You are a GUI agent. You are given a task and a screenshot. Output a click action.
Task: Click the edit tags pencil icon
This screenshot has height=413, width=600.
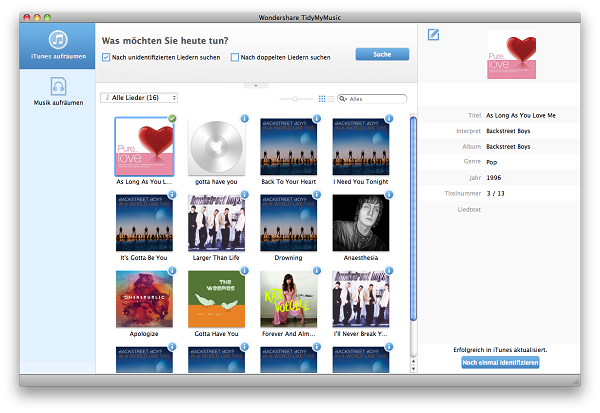(x=433, y=34)
